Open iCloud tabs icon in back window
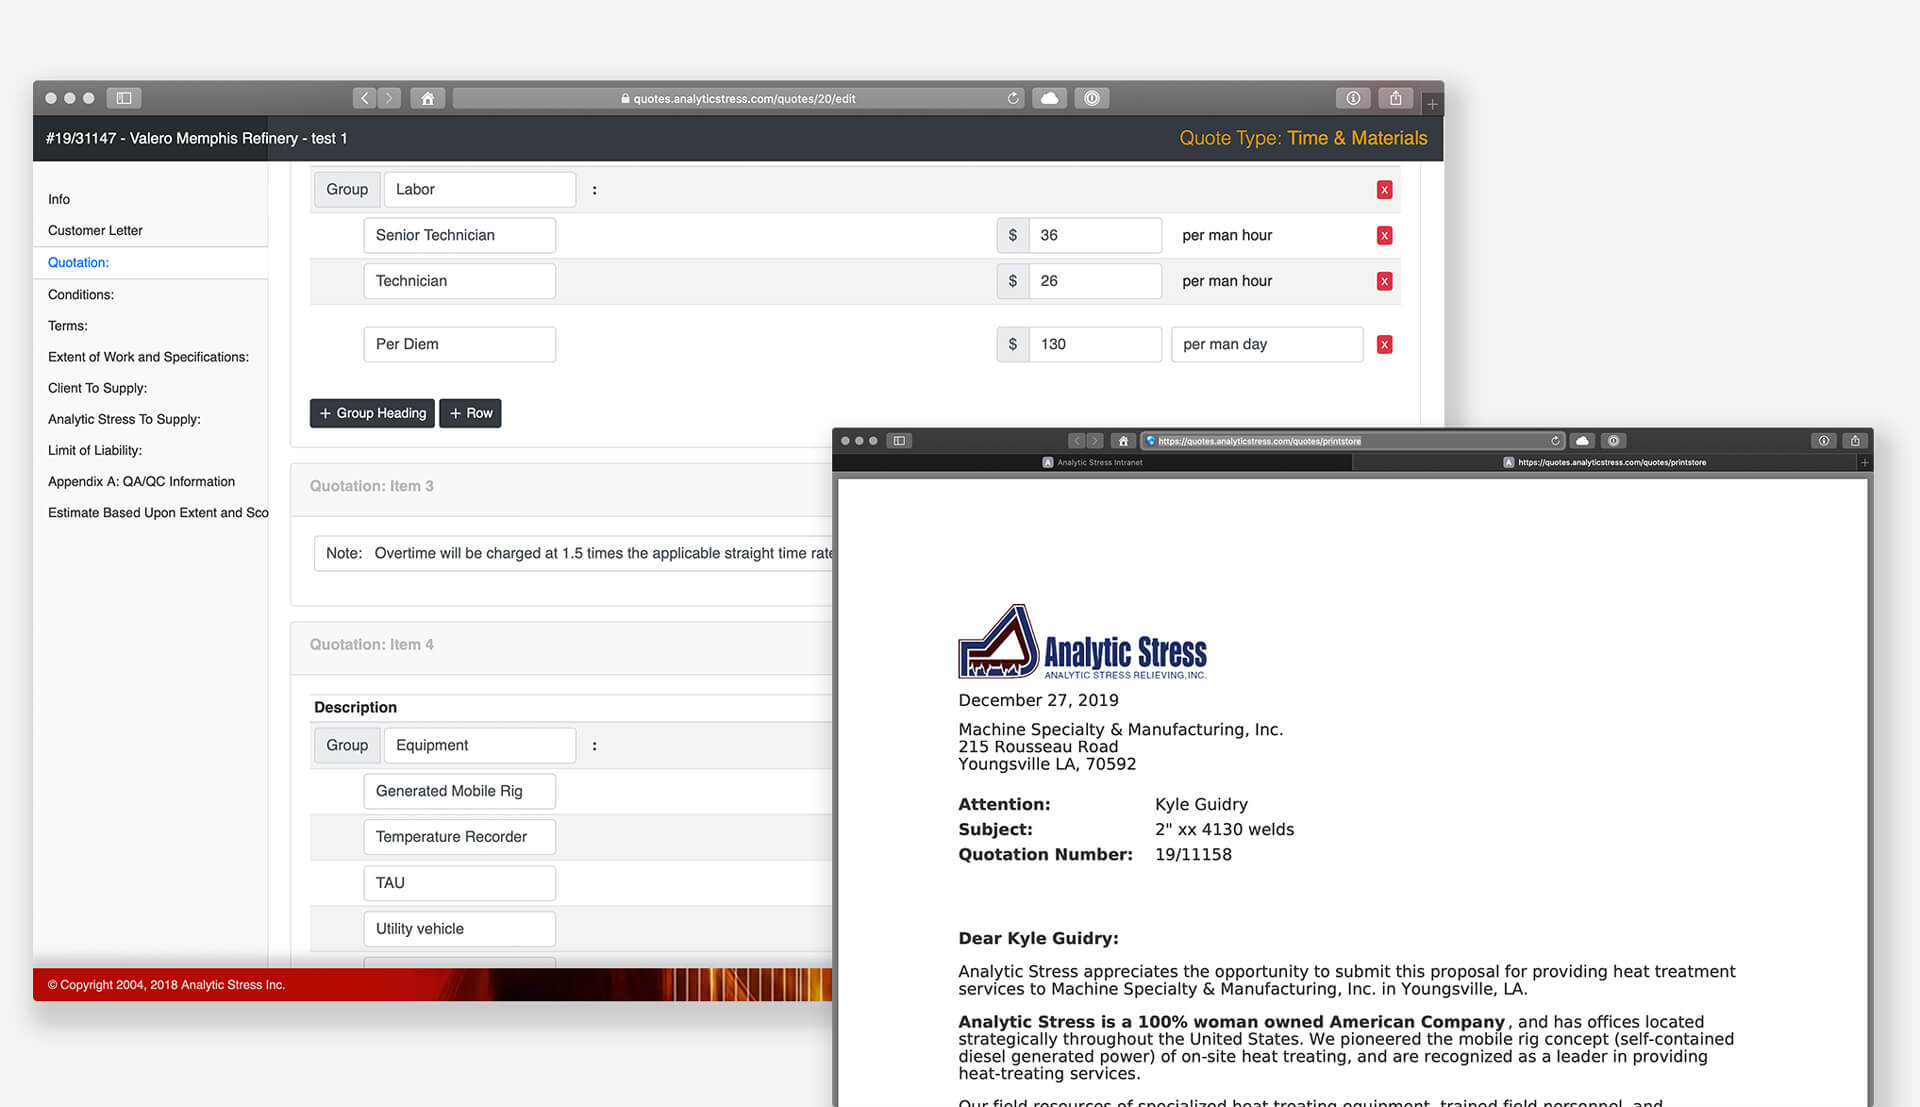Screen dimensions: 1920x1107 pyautogui.click(x=1049, y=98)
